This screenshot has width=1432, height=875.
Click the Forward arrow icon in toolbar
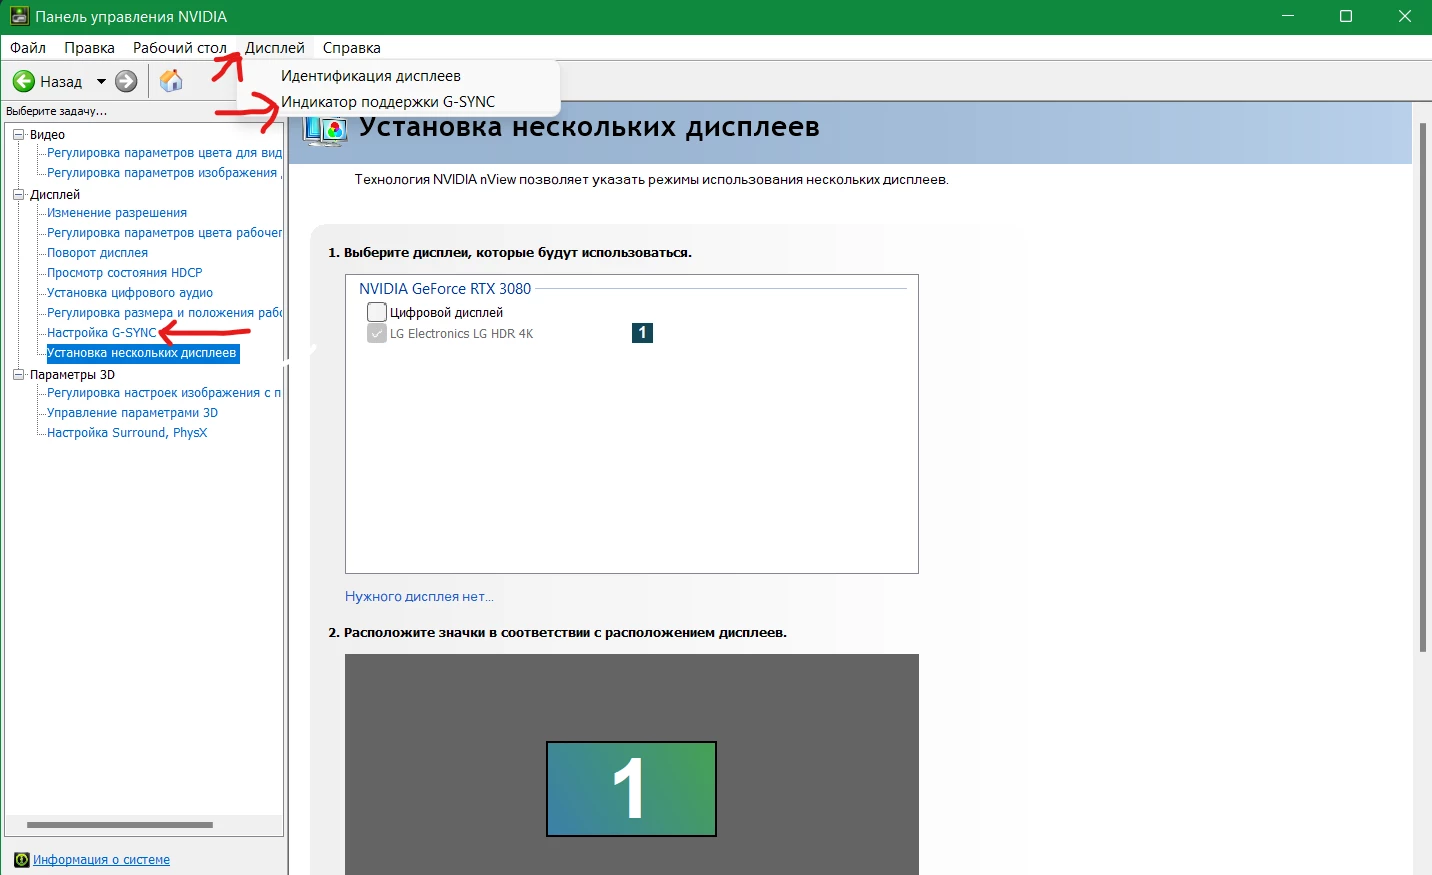point(126,81)
